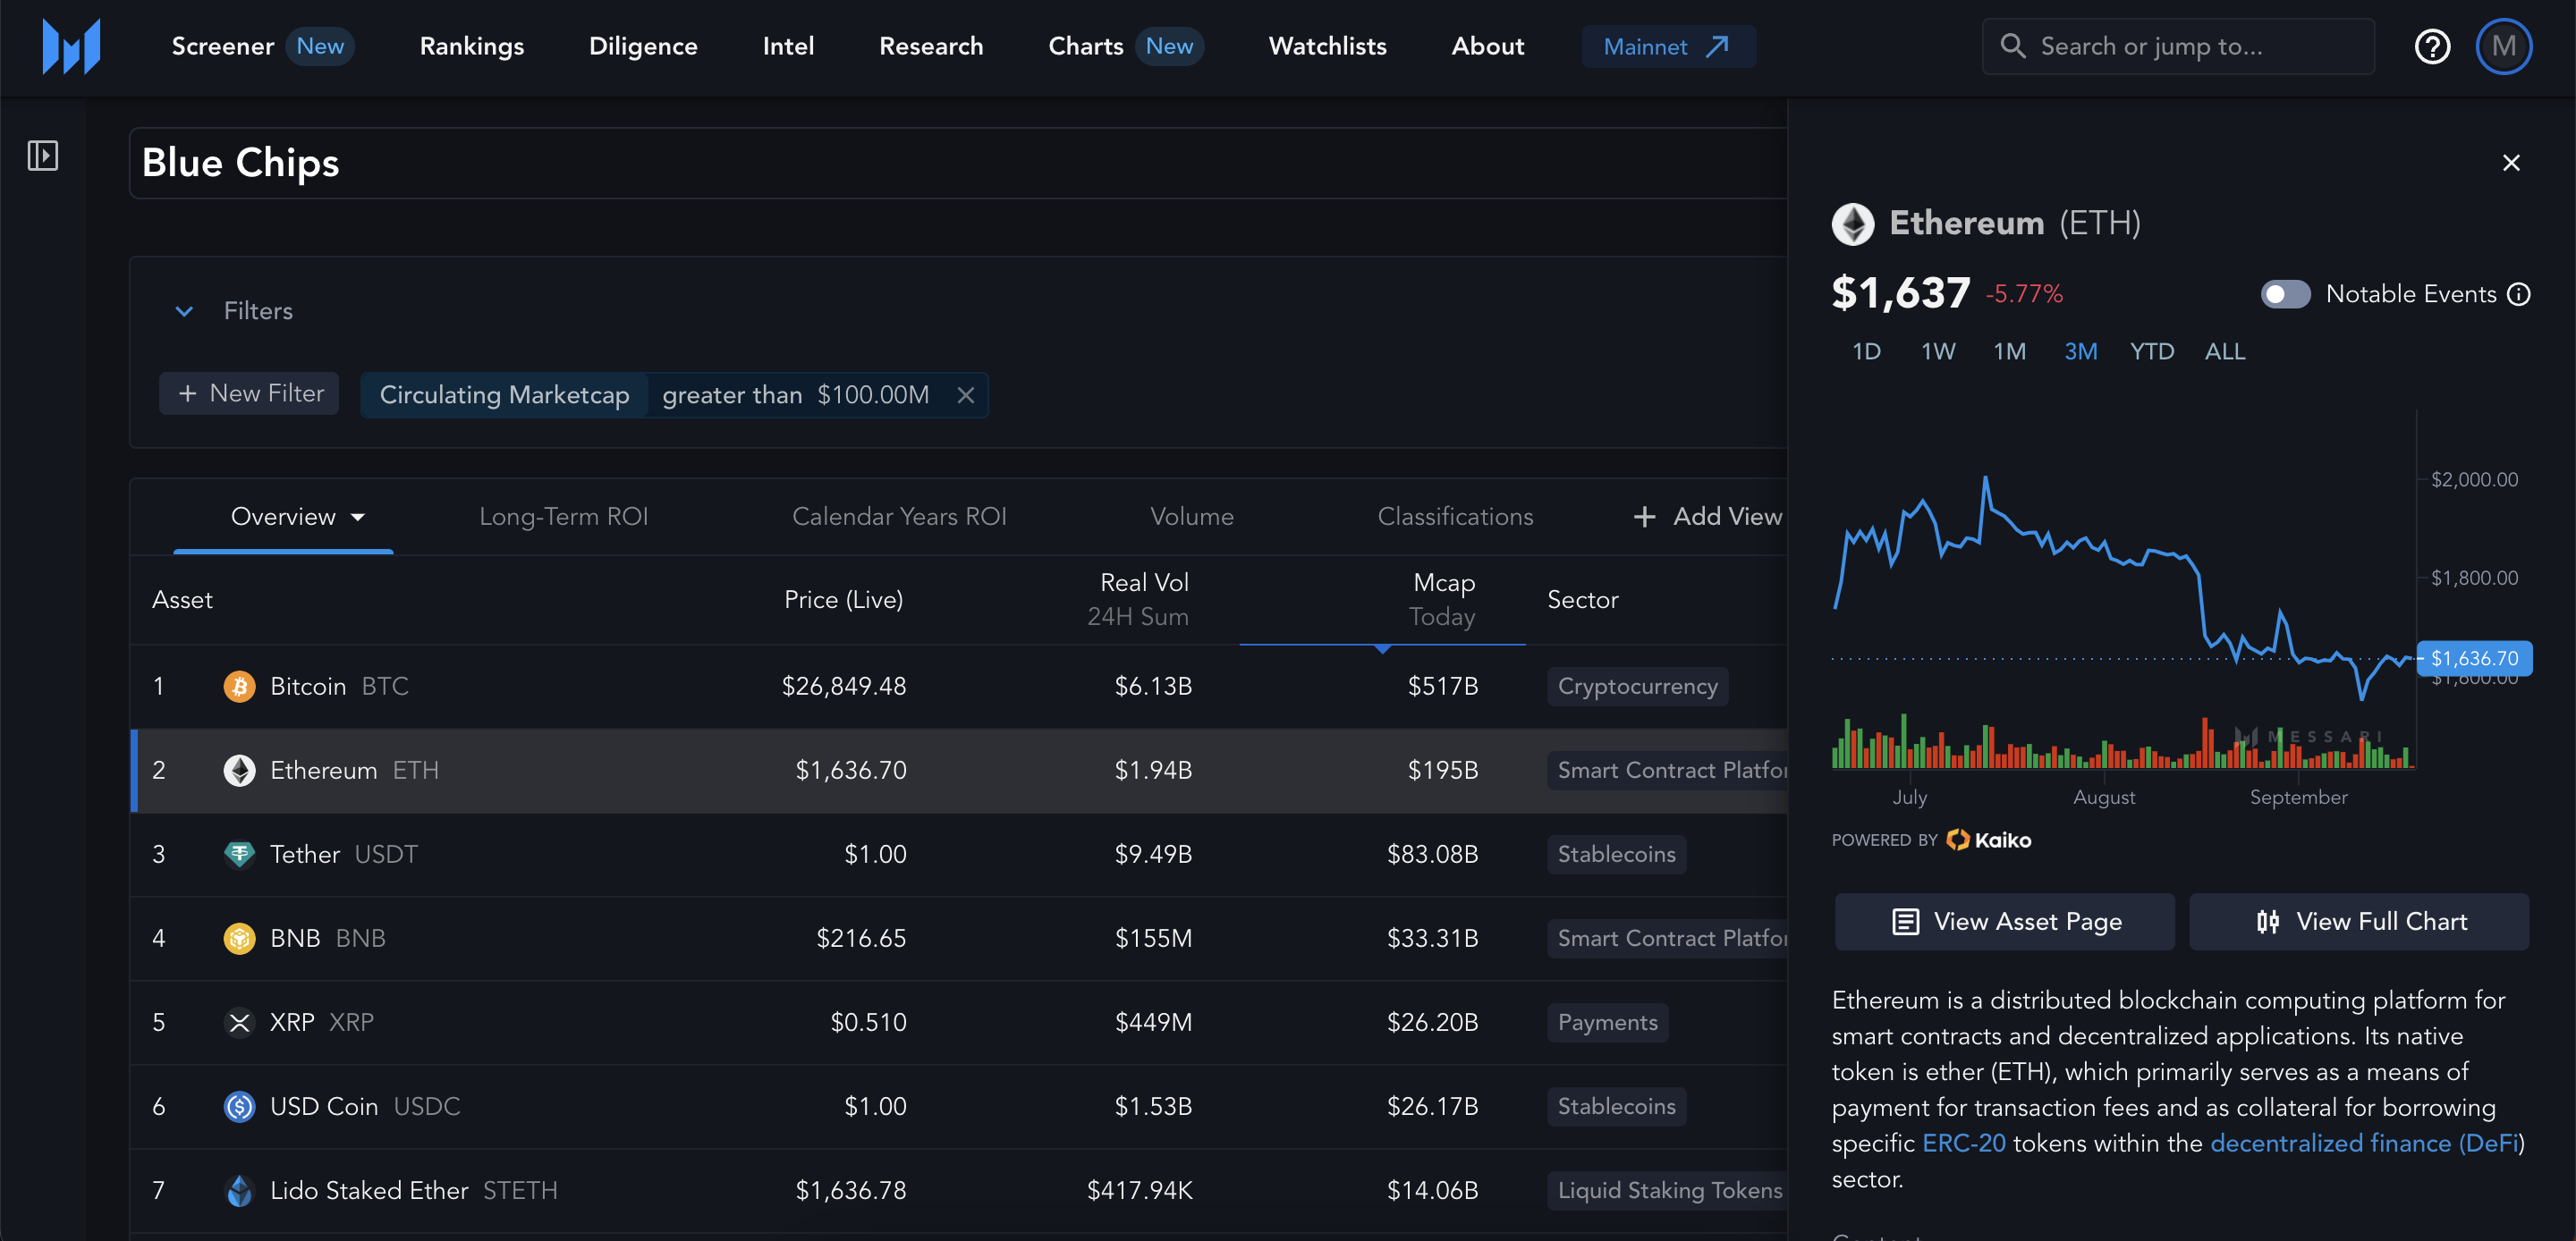Toggle the left sidebar panel icon
The height and width of the screenshot is (1241, 2576).
[x=42, y=155]
